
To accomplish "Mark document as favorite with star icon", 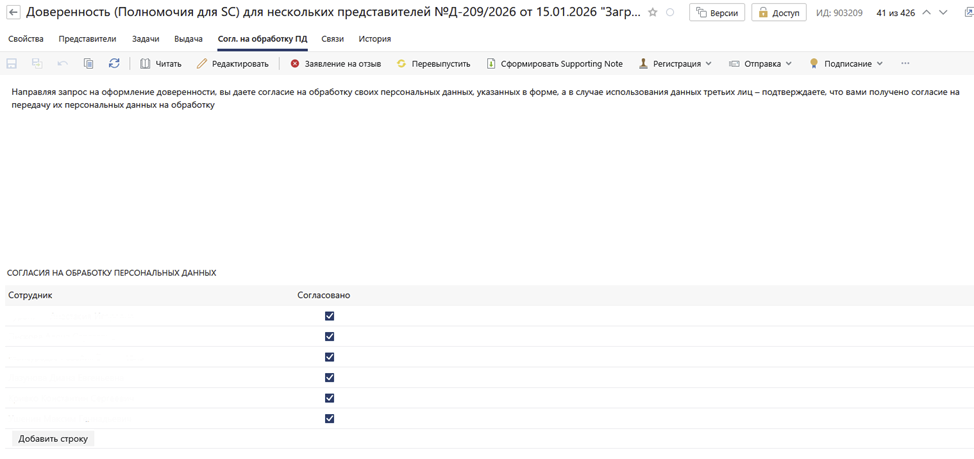I will 653,13.
